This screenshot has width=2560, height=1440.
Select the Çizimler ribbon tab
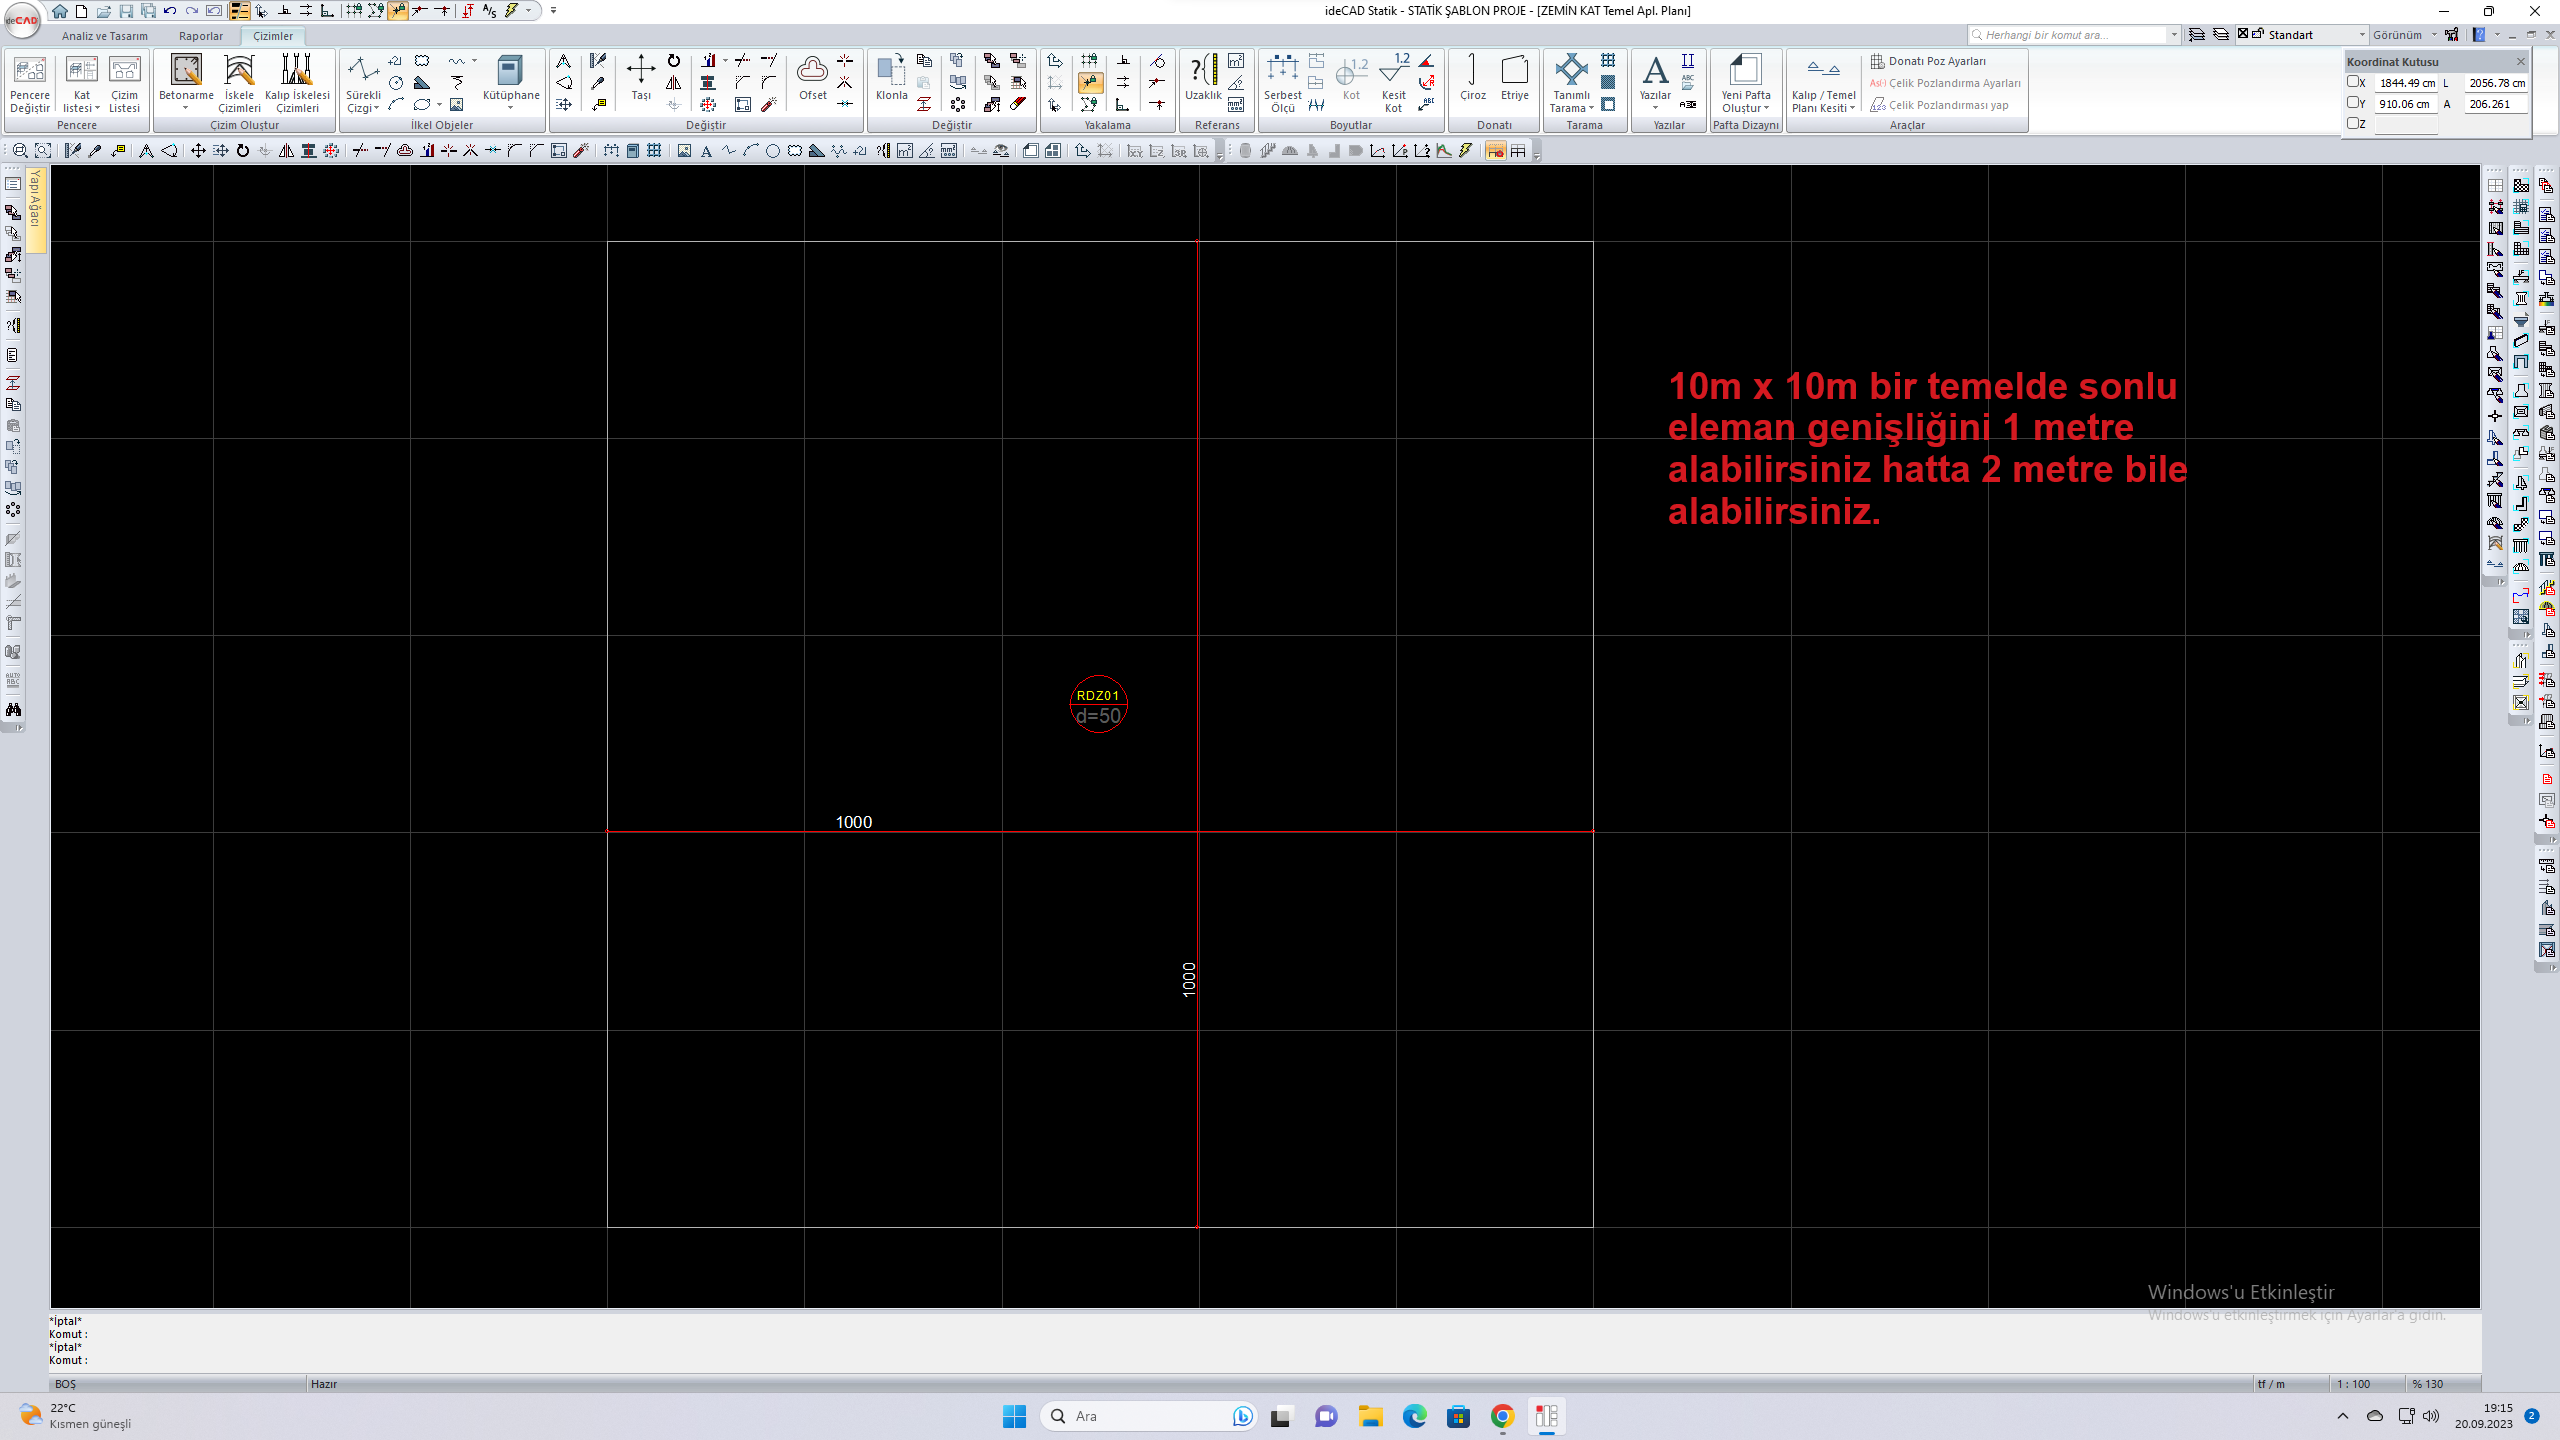pos(273,36)
